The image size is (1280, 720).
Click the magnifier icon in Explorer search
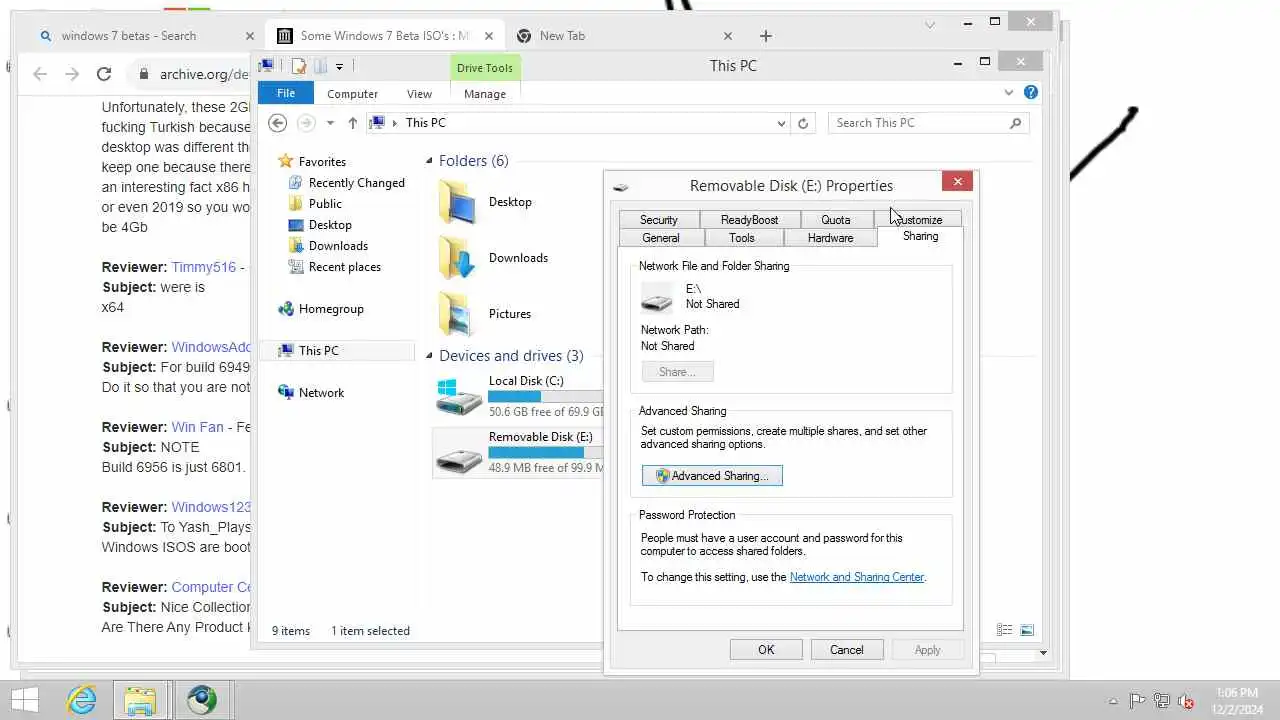1016,123
